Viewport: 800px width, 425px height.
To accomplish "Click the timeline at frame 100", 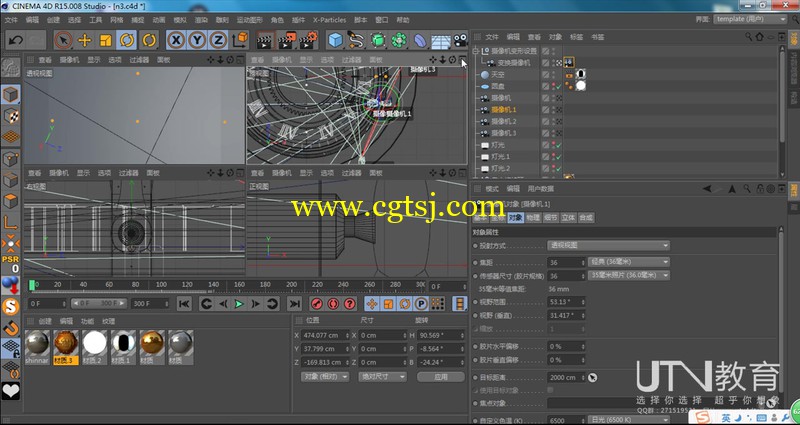I will pos(161,285).
